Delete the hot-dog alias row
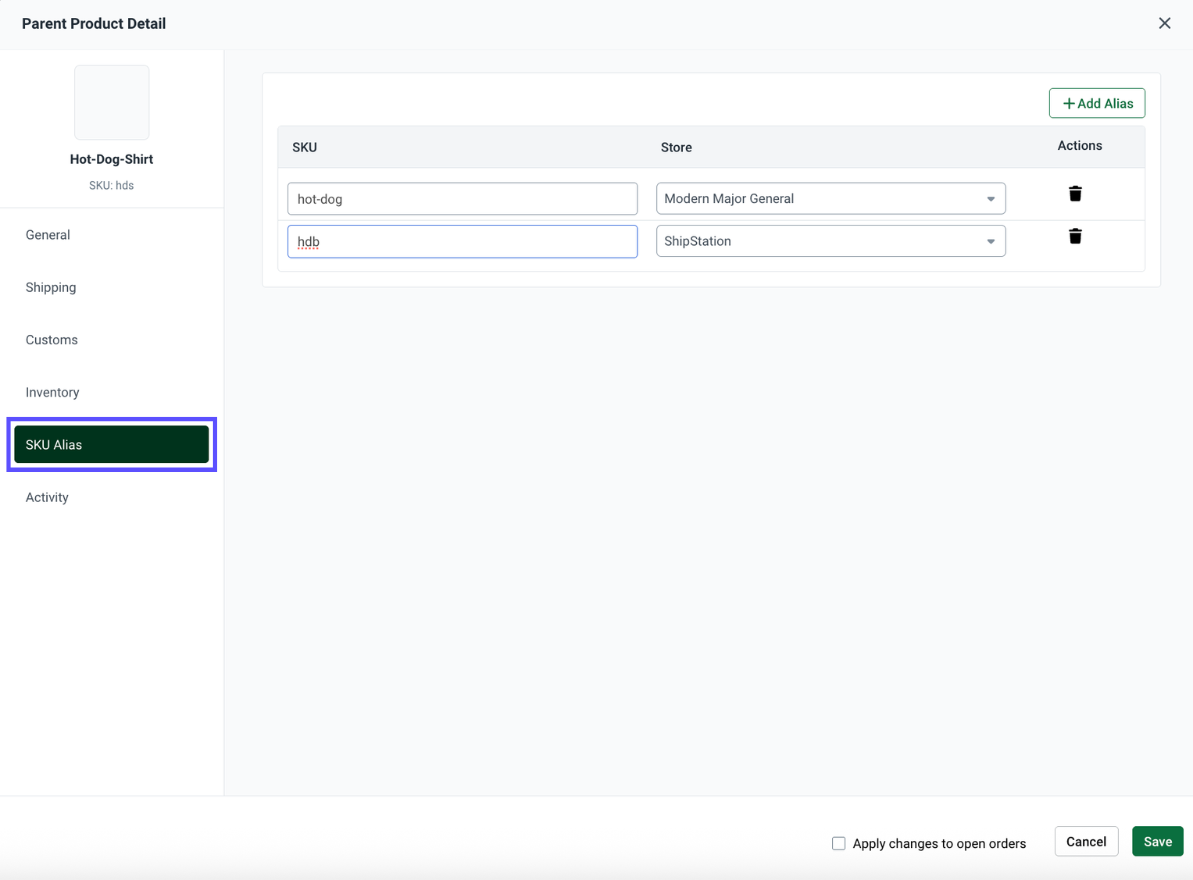The height and width of the screenshot is (880, 1193). (1074, 194)
